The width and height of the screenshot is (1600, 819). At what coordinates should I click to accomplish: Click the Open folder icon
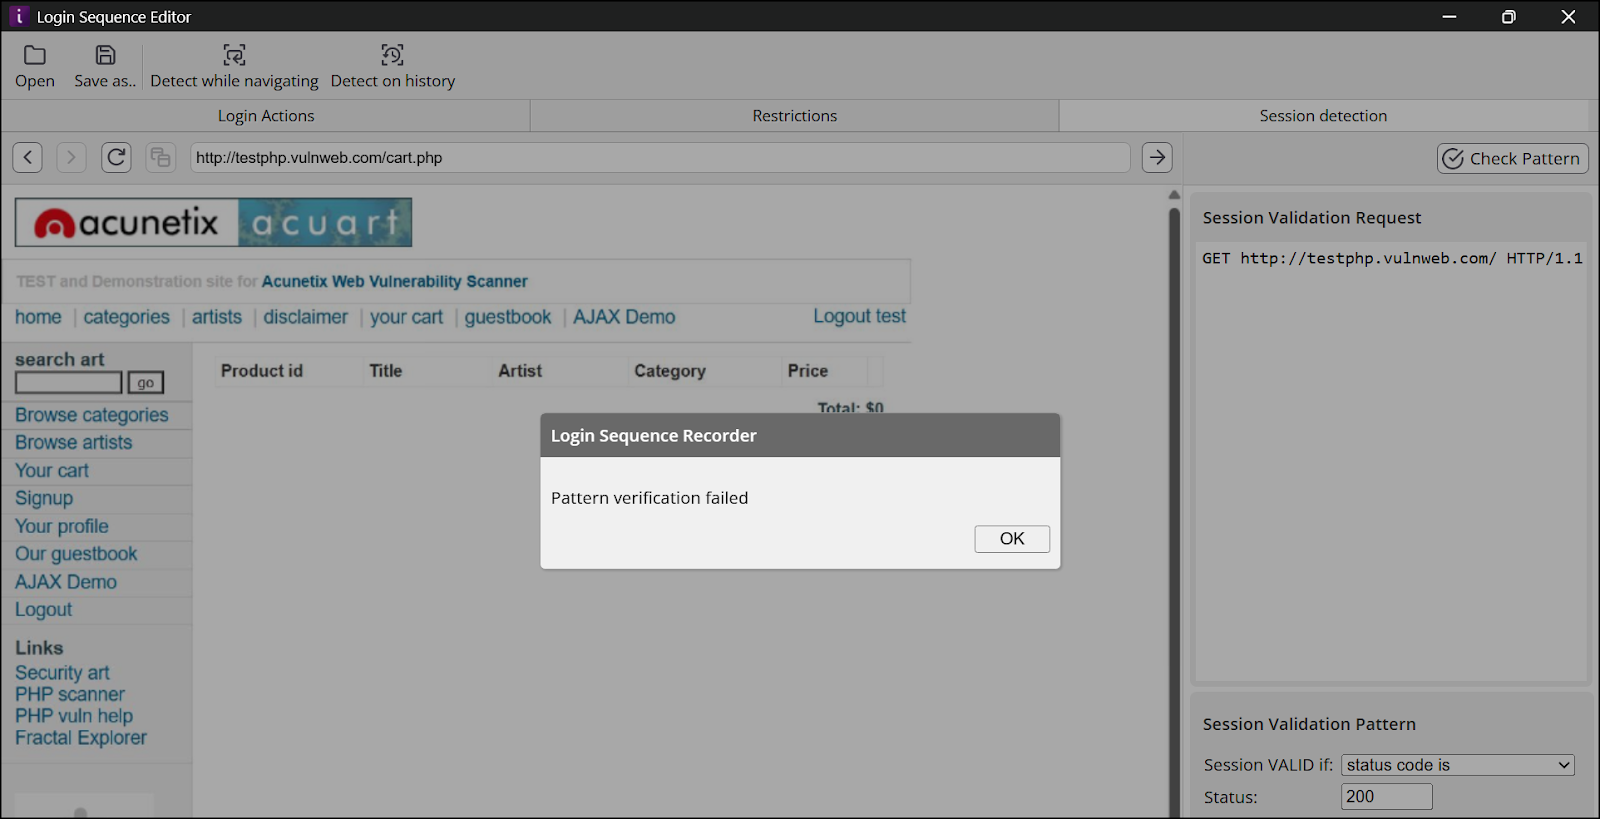pos(35,56)
